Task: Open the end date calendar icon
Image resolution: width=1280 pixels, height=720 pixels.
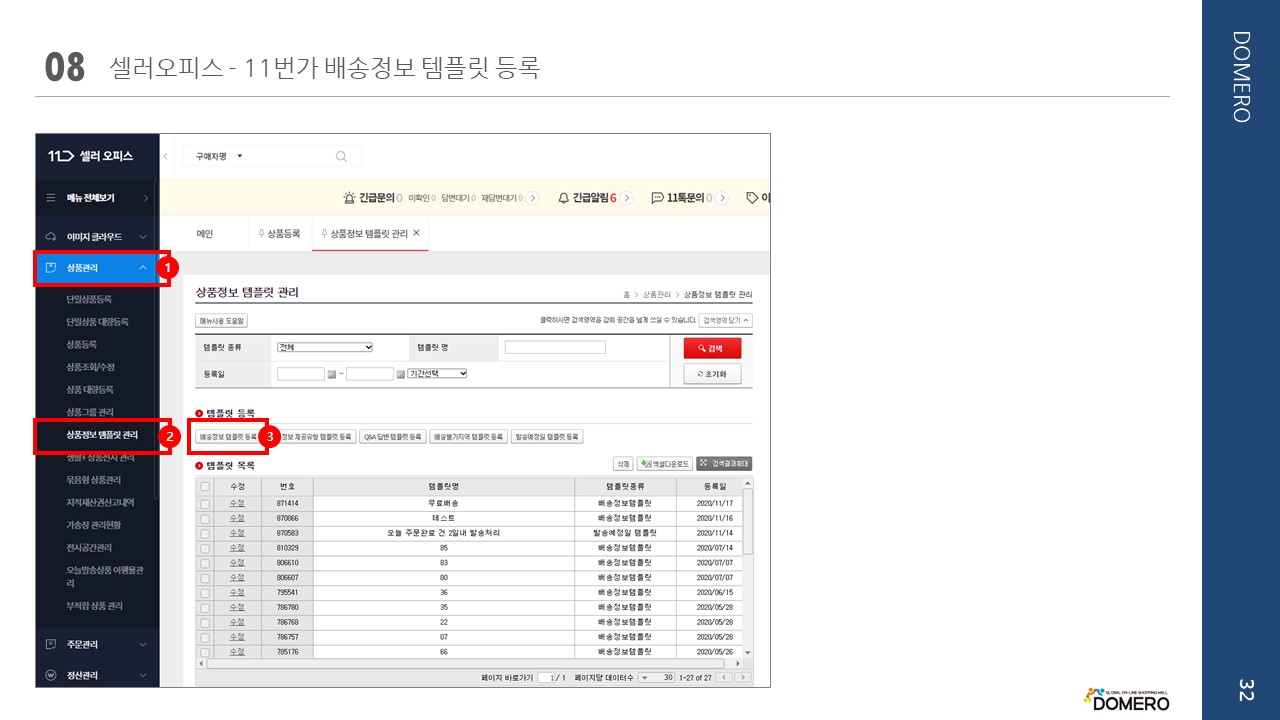Action: coord(400,374)
